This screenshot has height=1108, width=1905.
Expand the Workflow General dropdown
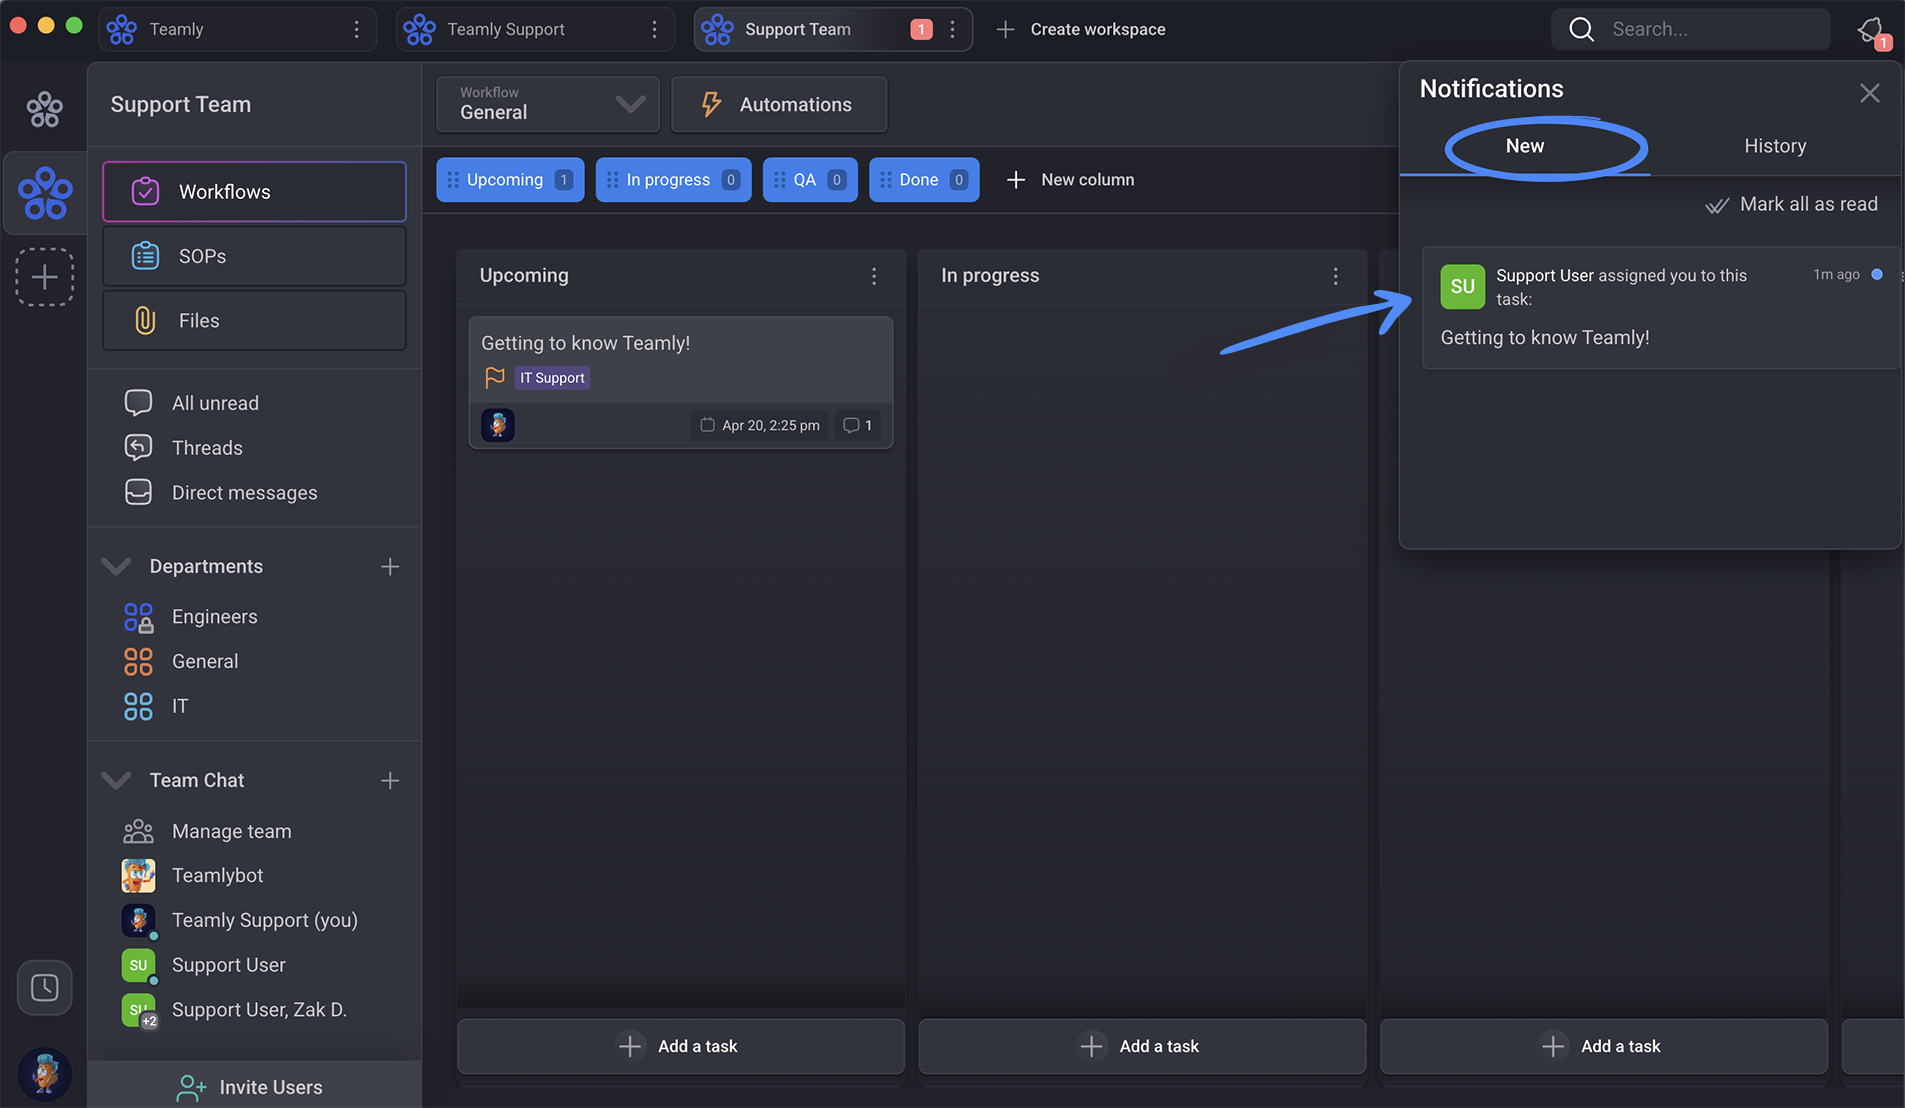[x=548, y=104]
